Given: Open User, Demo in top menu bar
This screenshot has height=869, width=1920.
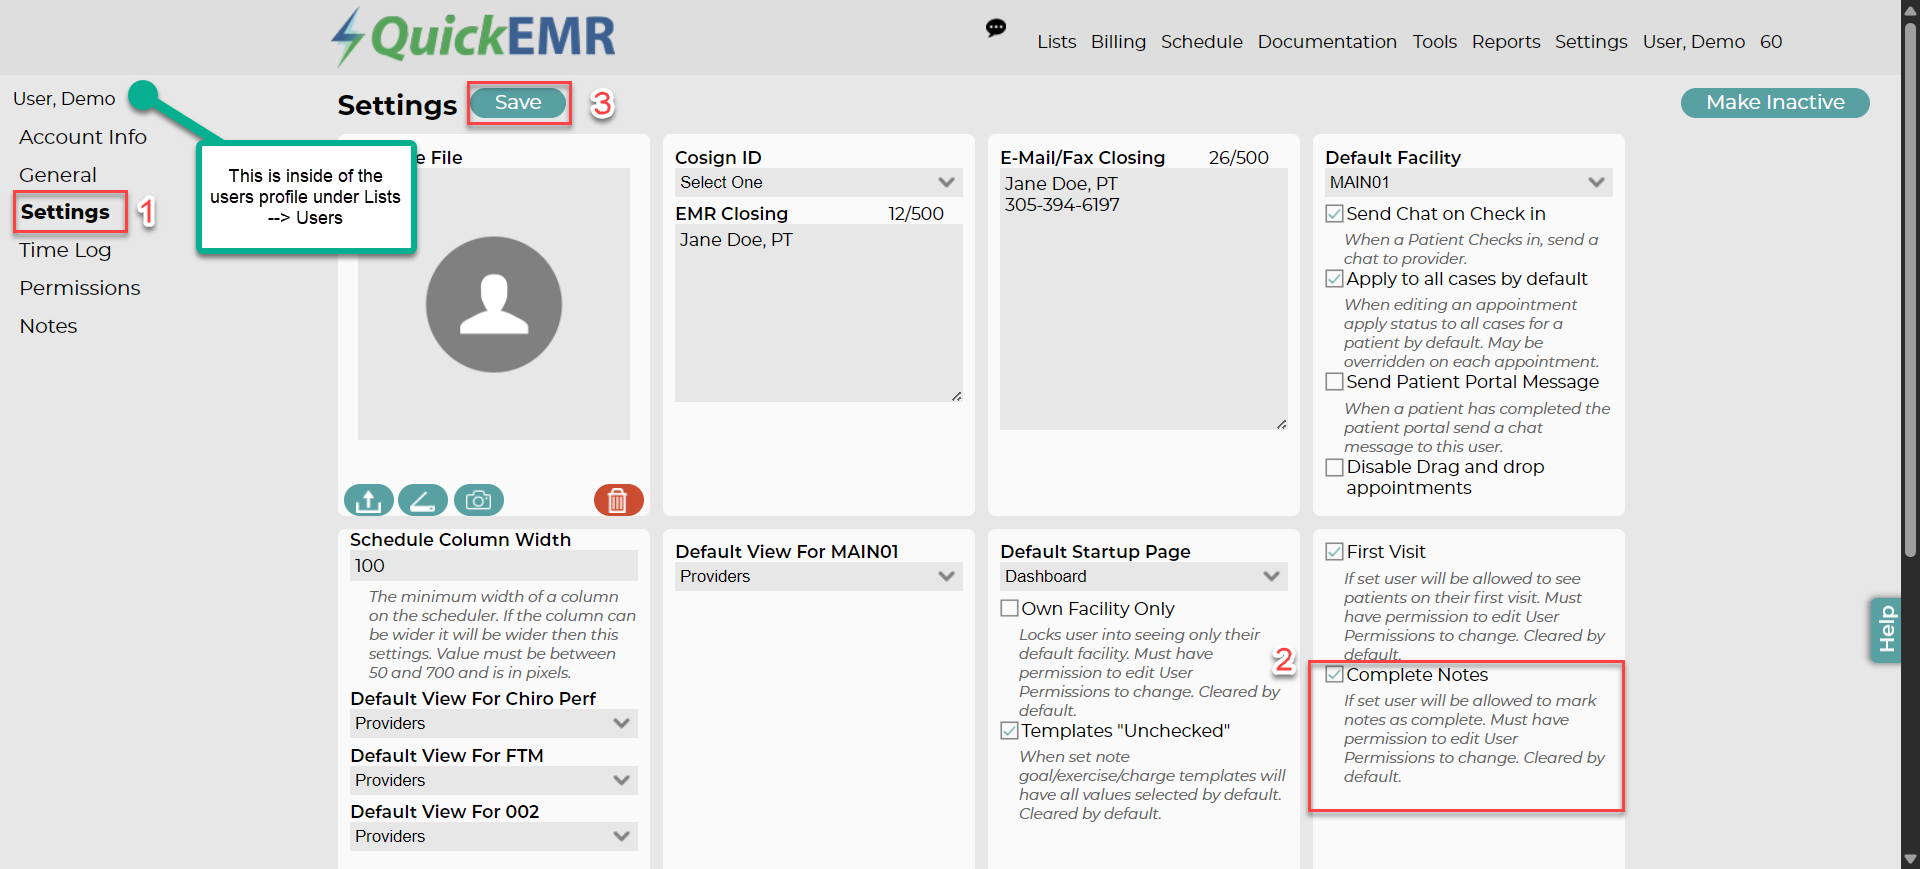Looking at the screenshot, I should point(1694,42).
